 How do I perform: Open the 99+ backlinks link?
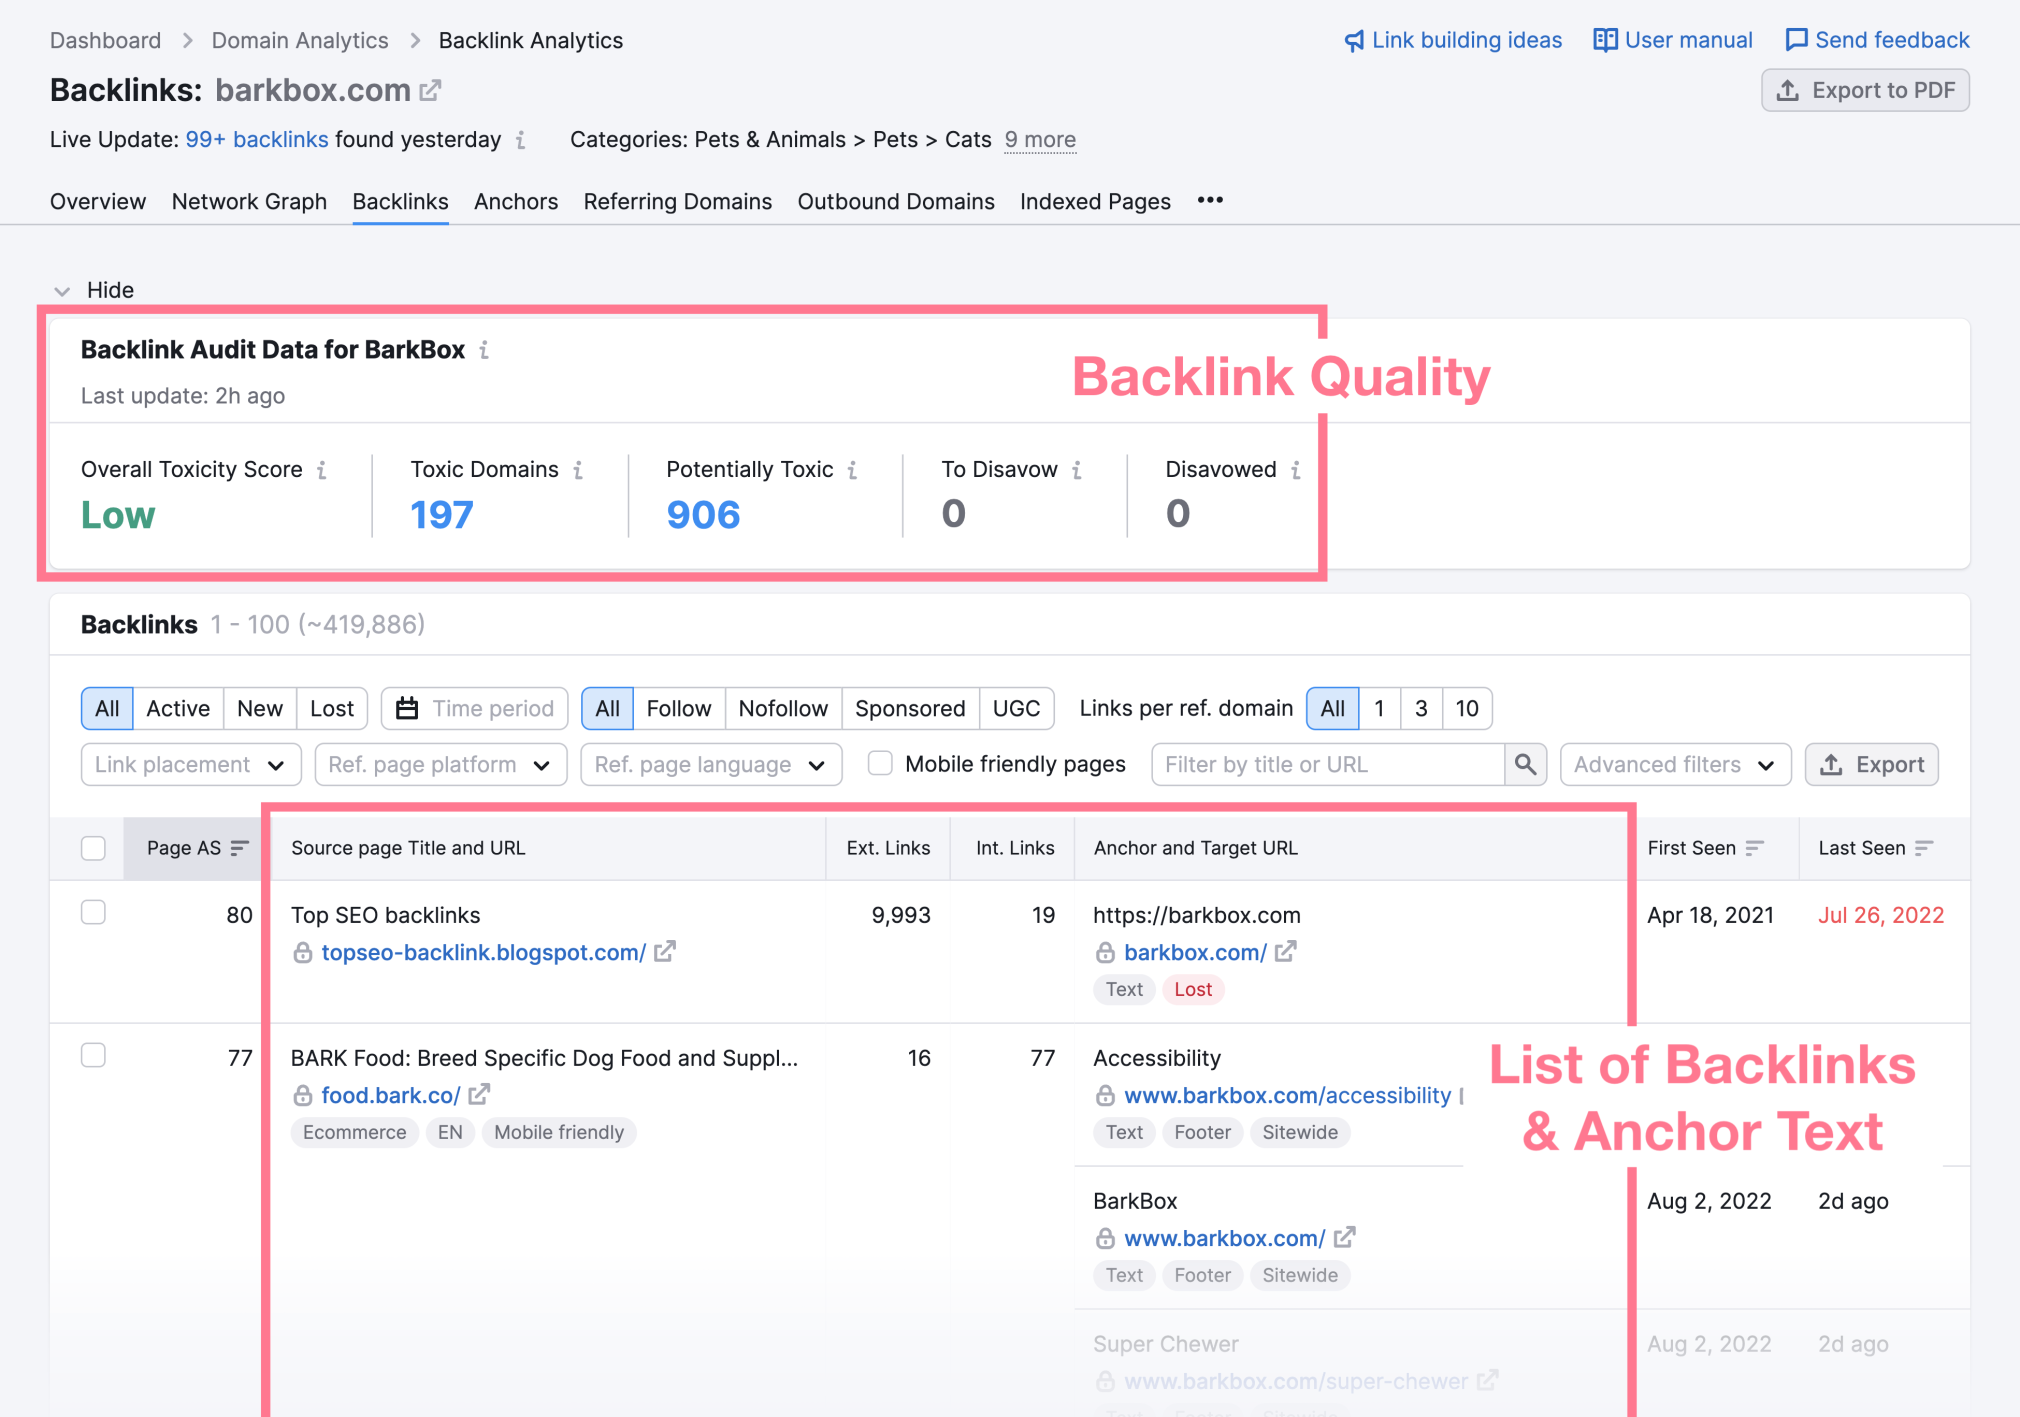click(x=257, y=140)
